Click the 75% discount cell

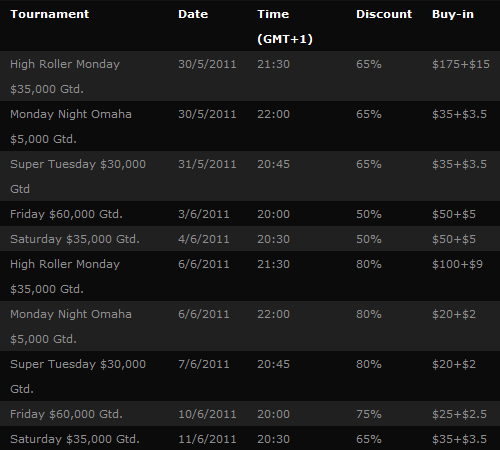tap(368, 414)
